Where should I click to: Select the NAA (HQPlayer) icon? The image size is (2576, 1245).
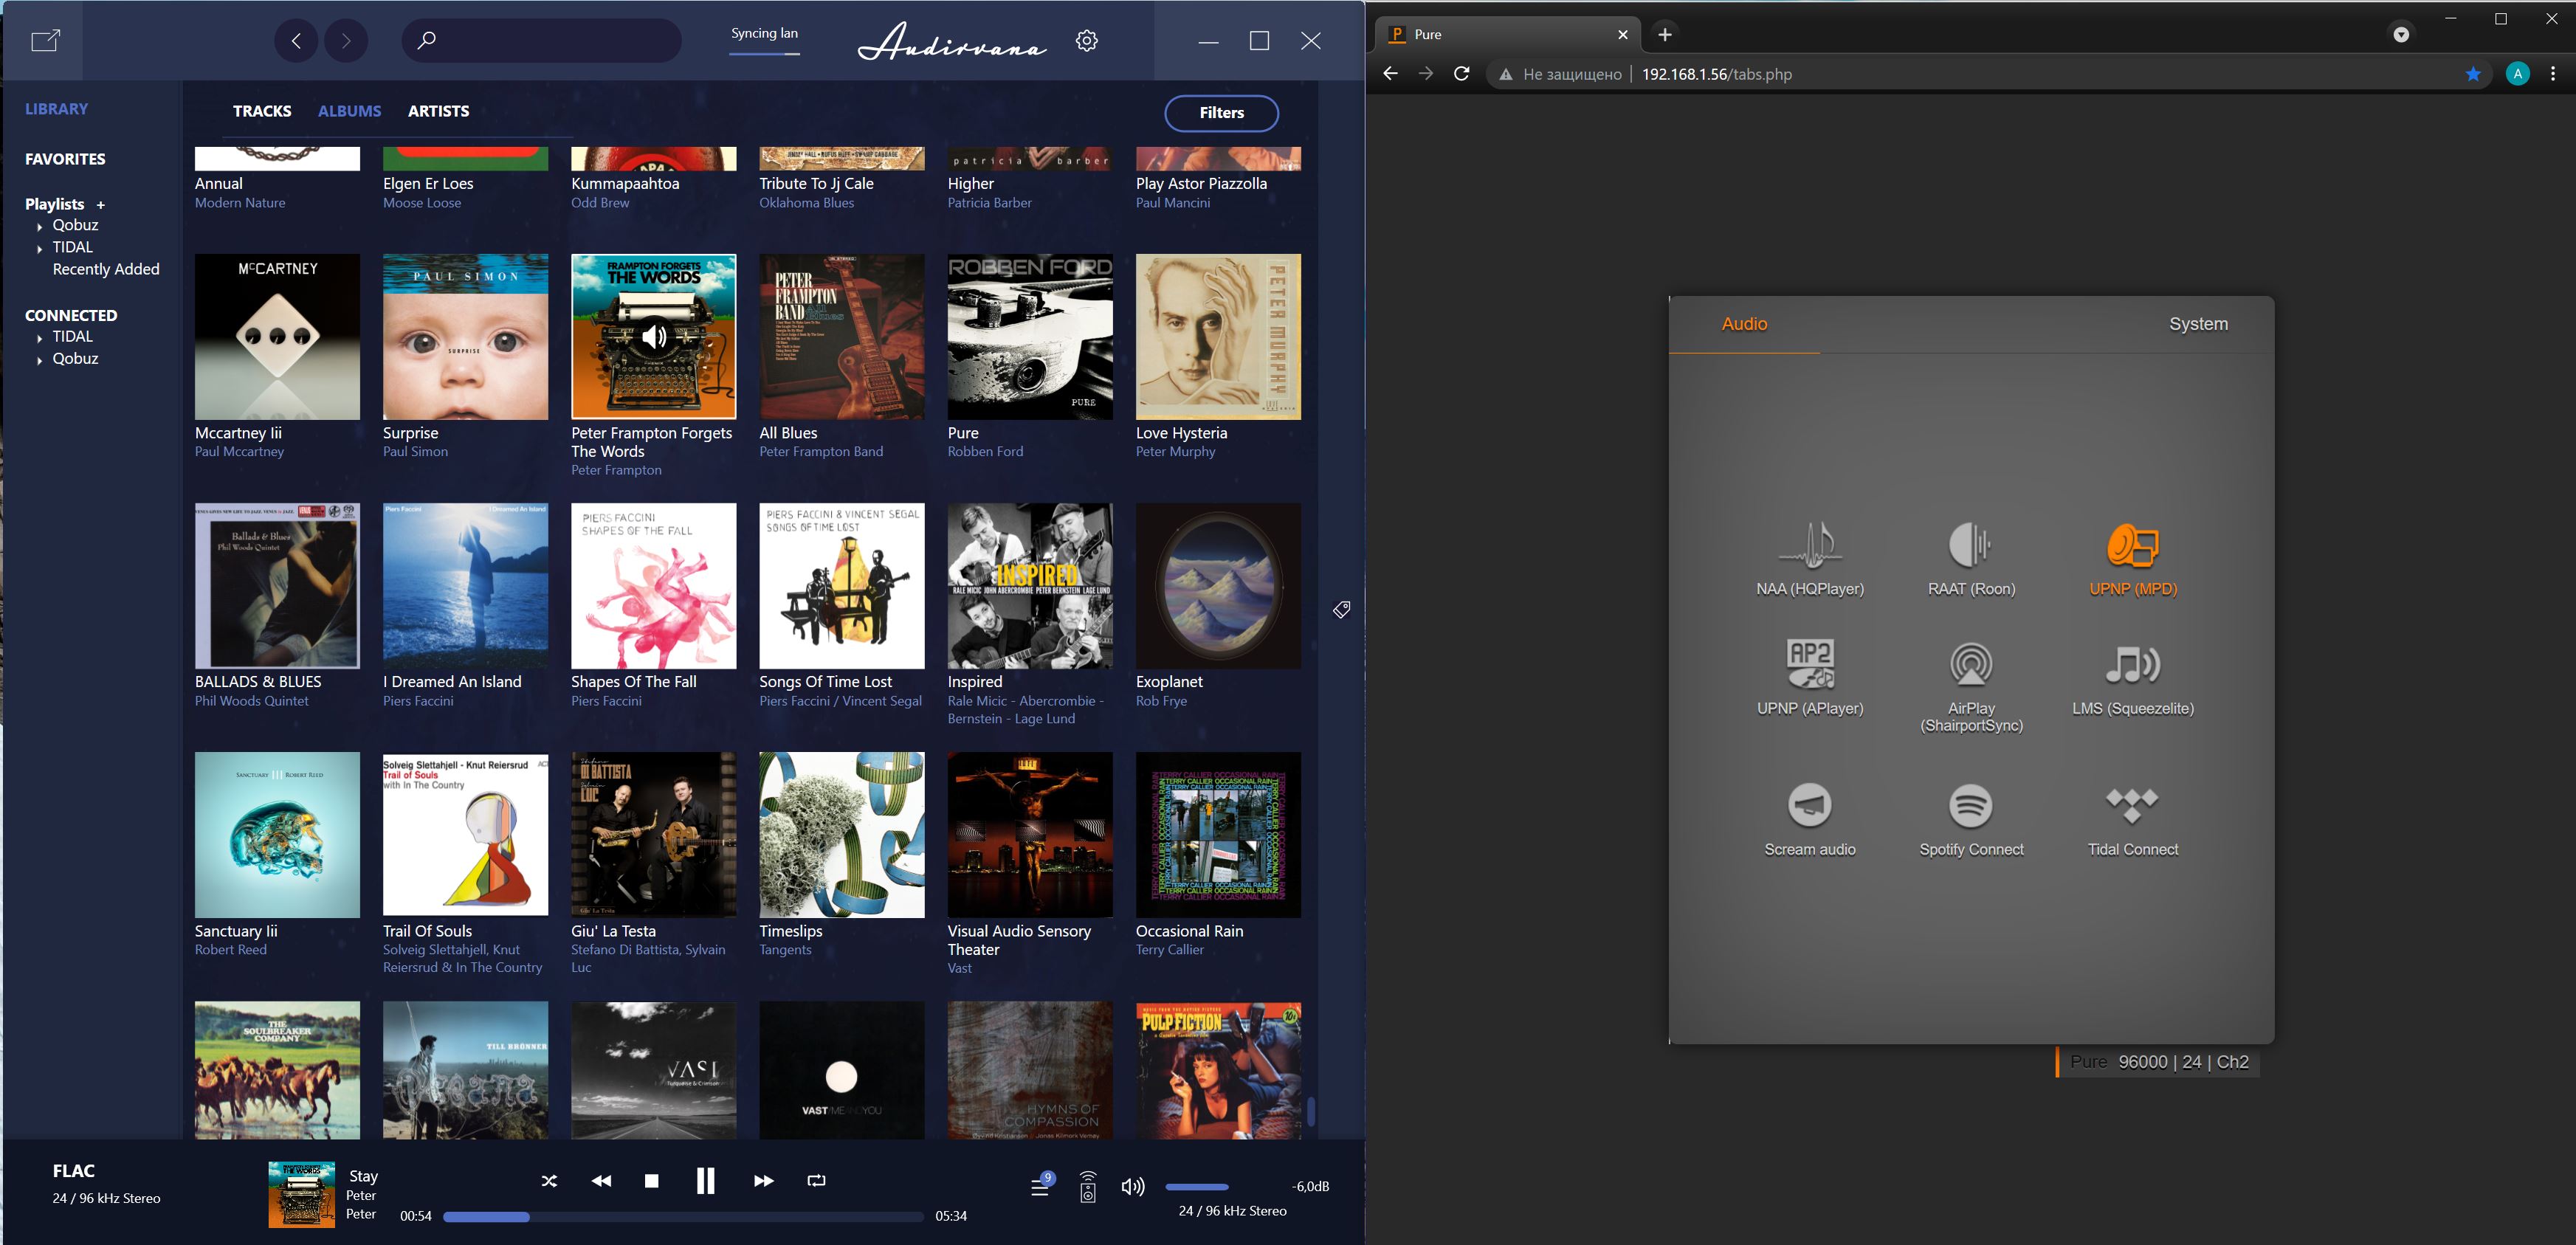point(1810,546)
